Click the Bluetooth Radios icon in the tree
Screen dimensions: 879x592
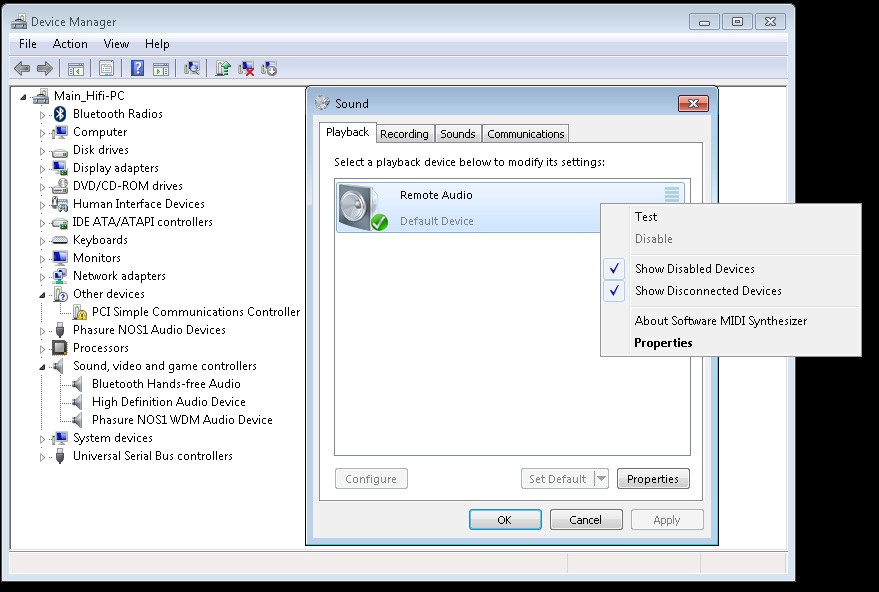pyautogui.click(x=60, y=114)
